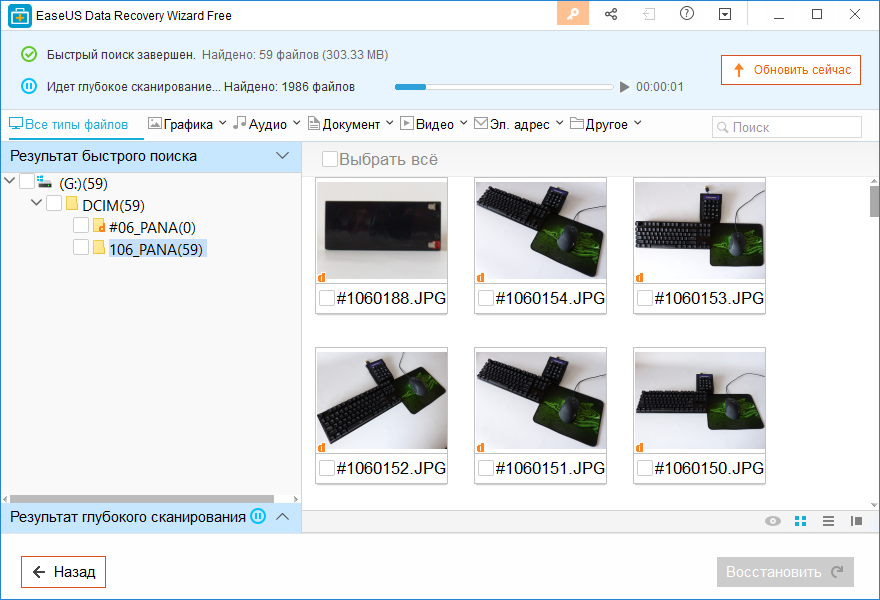Viewport: 880px width, 600px height.
Task: Click the monitor icon of All file types
Action: 16,123
